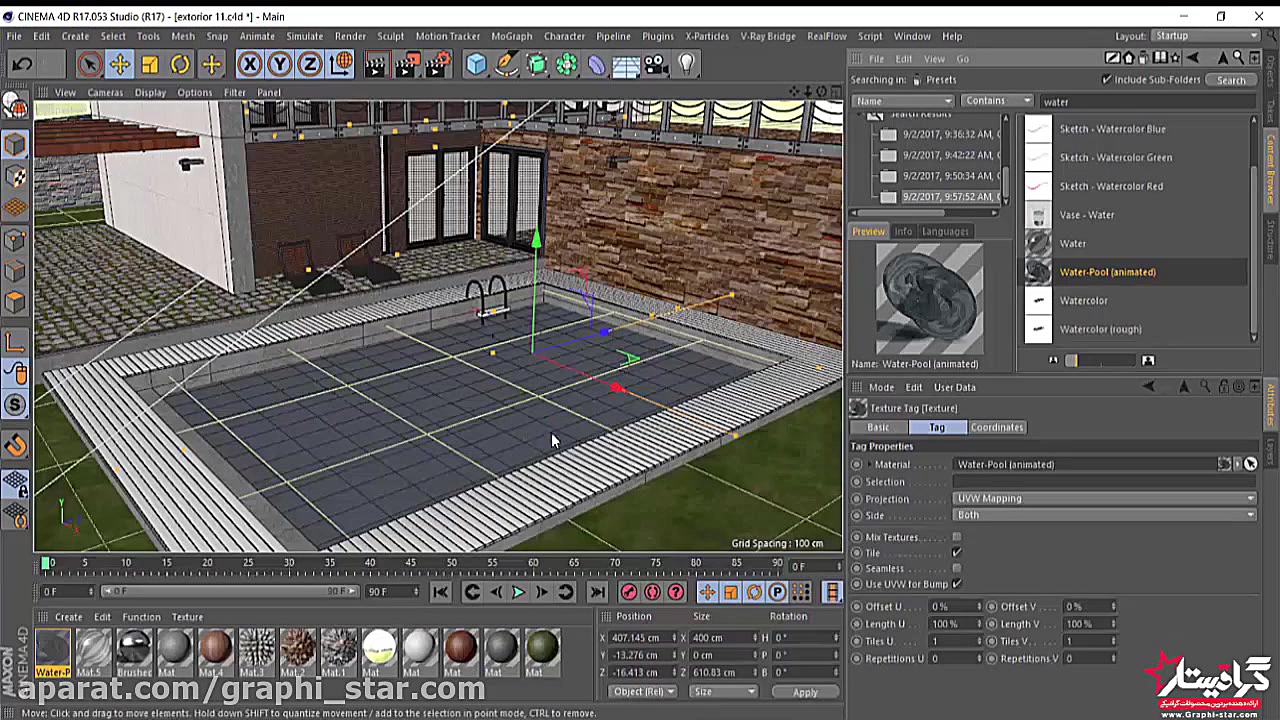This screenshot has width=1280, height=720.
Task: Select the Rotate tool in top toolbar
Action: (180, 65)
